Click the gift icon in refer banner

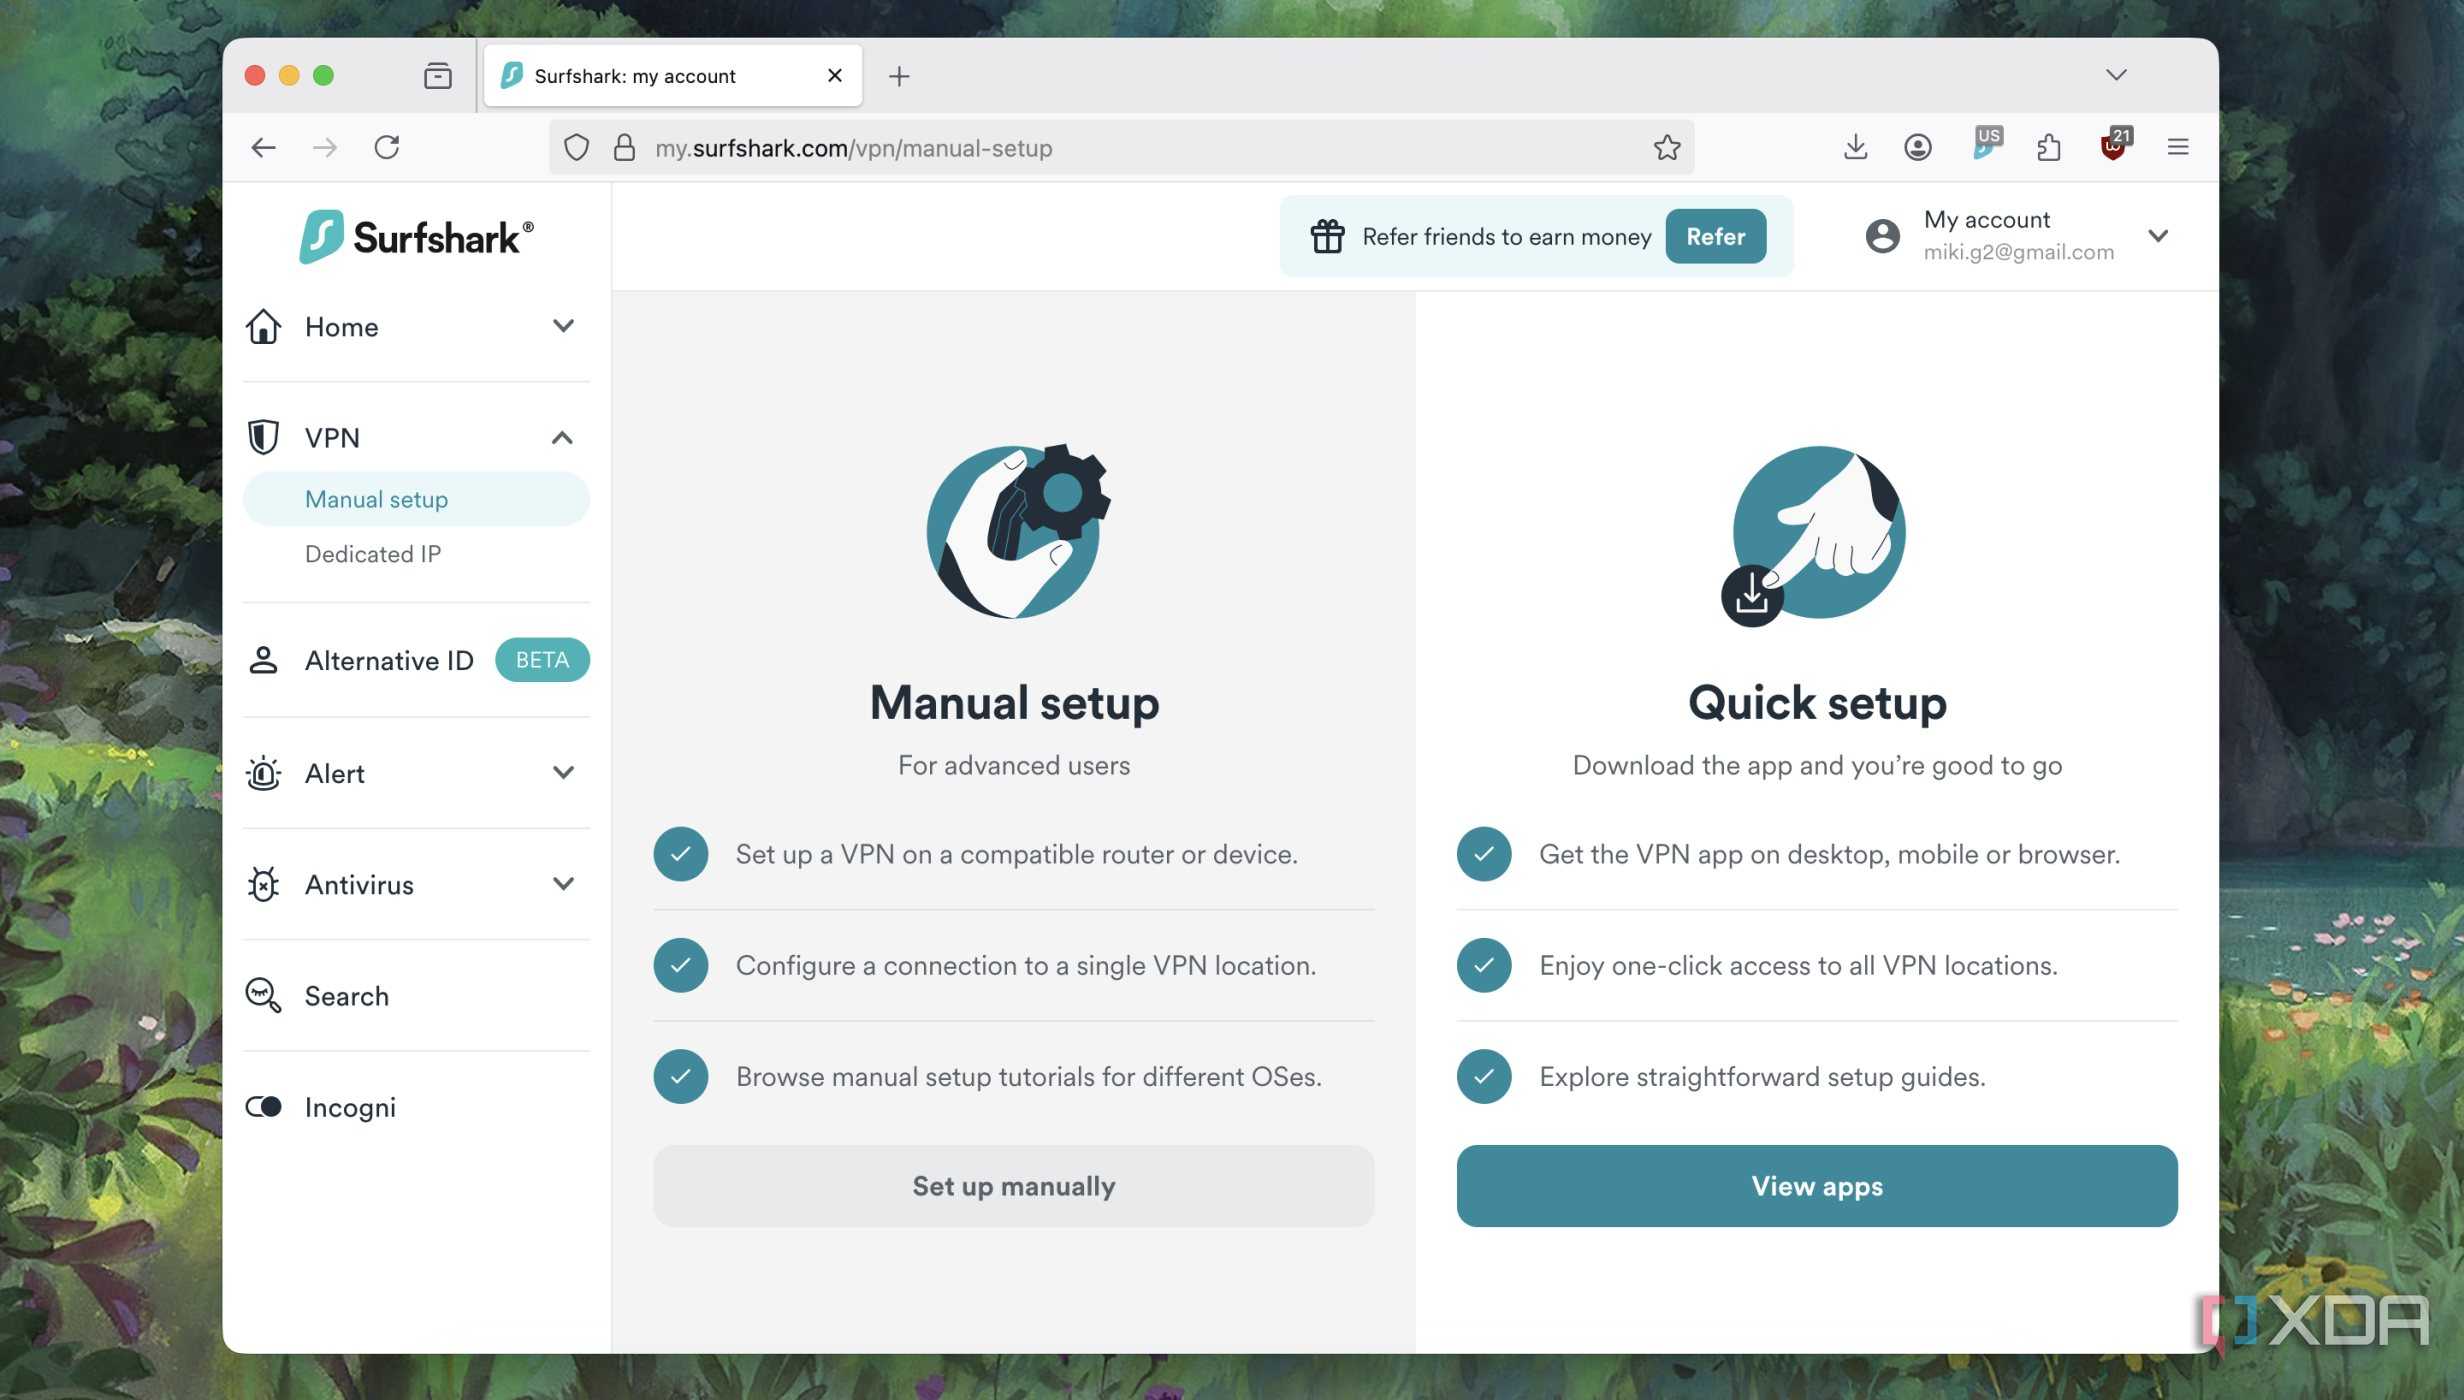point(1328,237)
